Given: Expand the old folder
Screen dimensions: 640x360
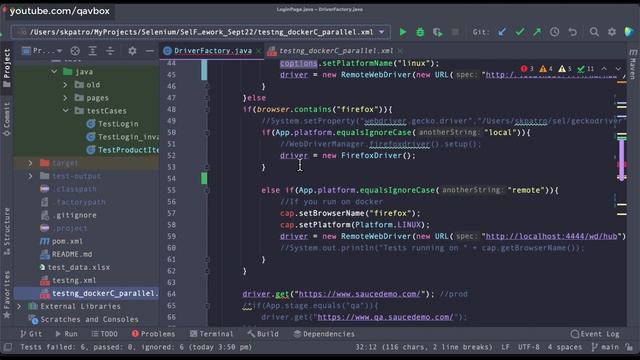Looking at the screenshot, I should [x=65, y=84].
